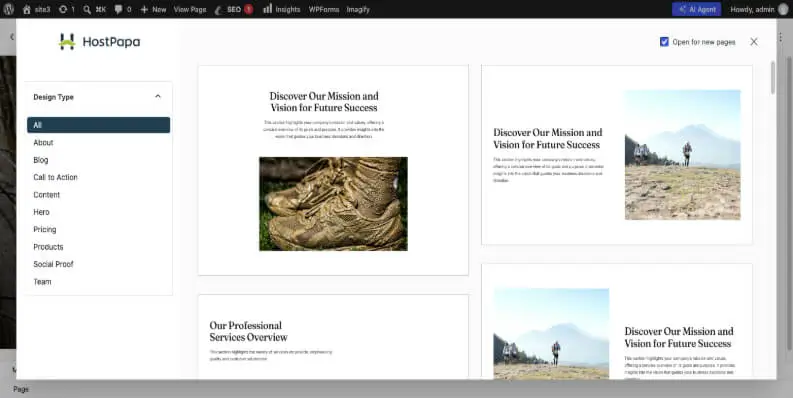Image resolution: width=793 pixels, height=398 pixels.
Task: Click the admin avatar picture
Action: (783, 9)
